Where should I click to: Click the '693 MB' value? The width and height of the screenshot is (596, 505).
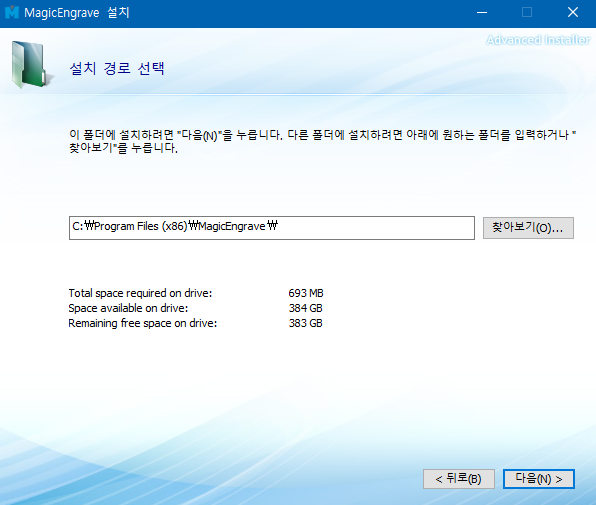point(306,293)
